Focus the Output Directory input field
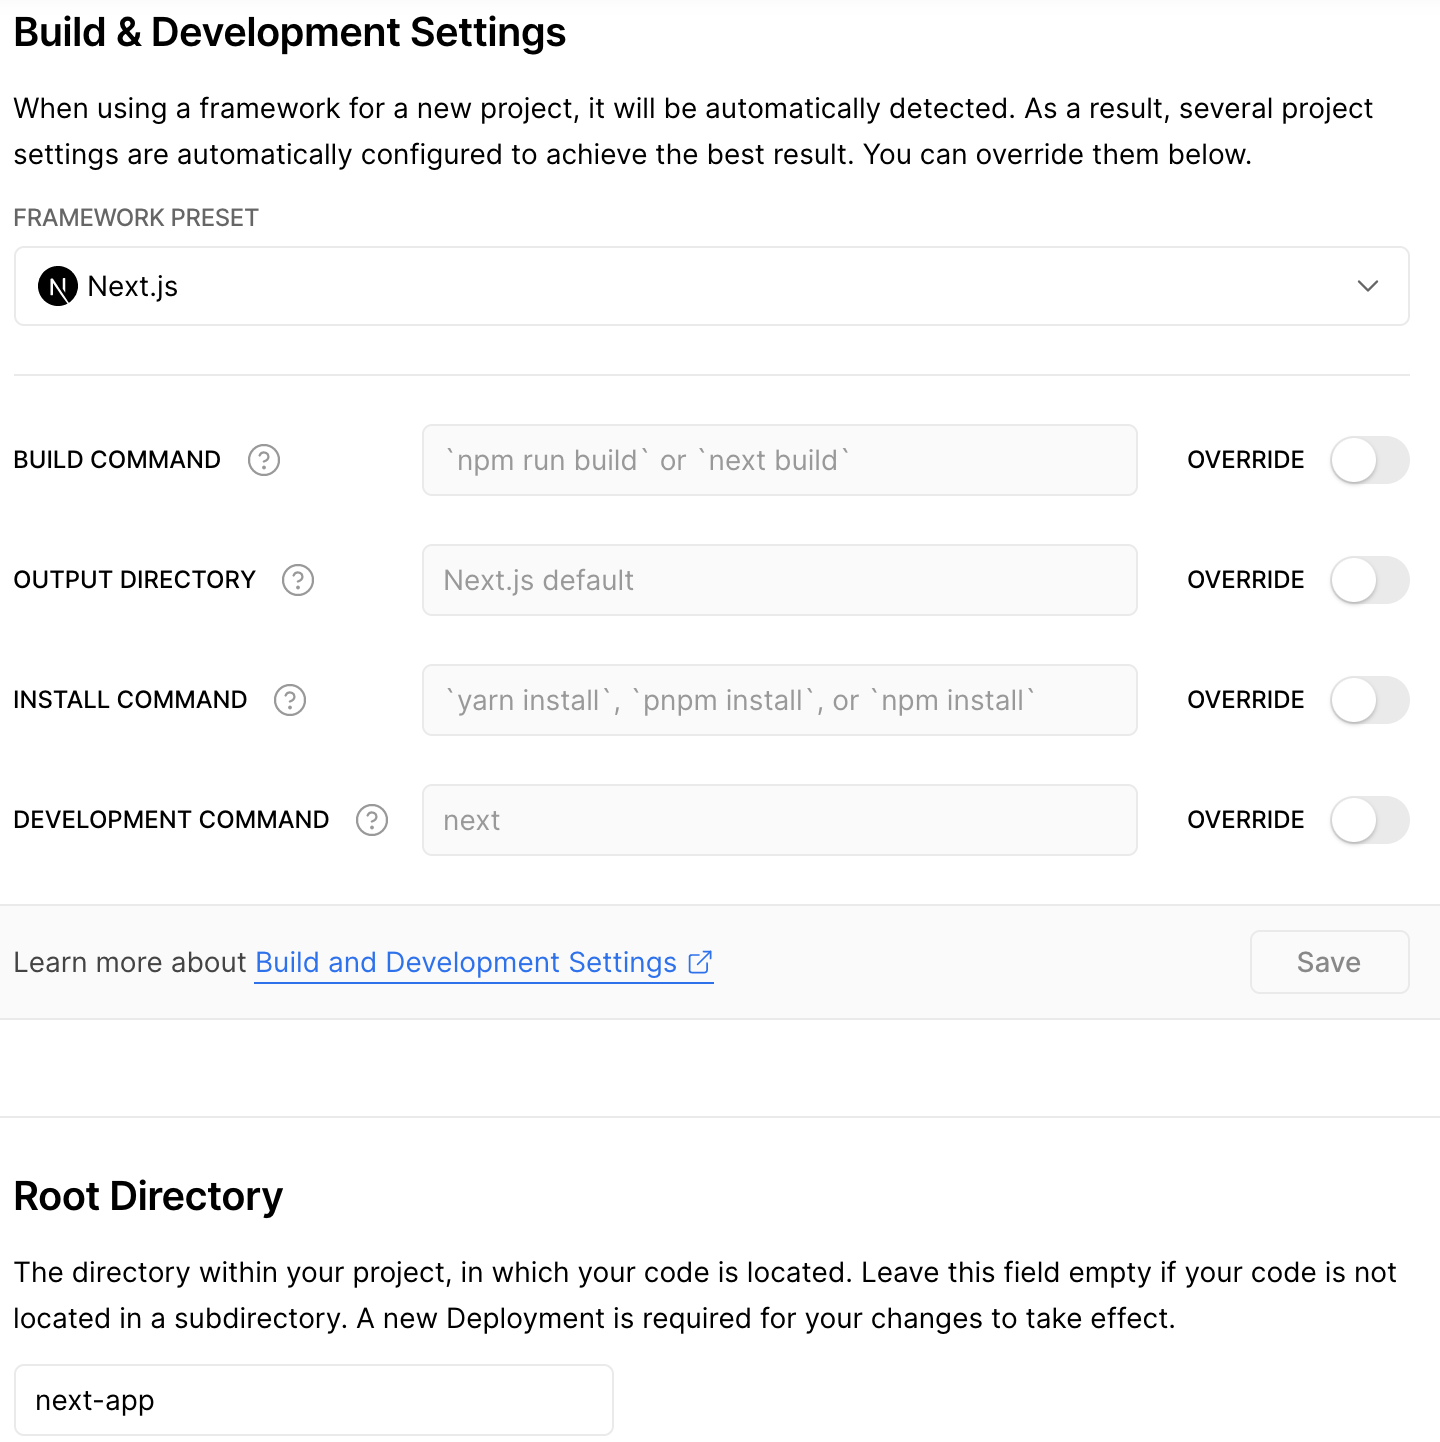1440x1442 pixels. 780,580
